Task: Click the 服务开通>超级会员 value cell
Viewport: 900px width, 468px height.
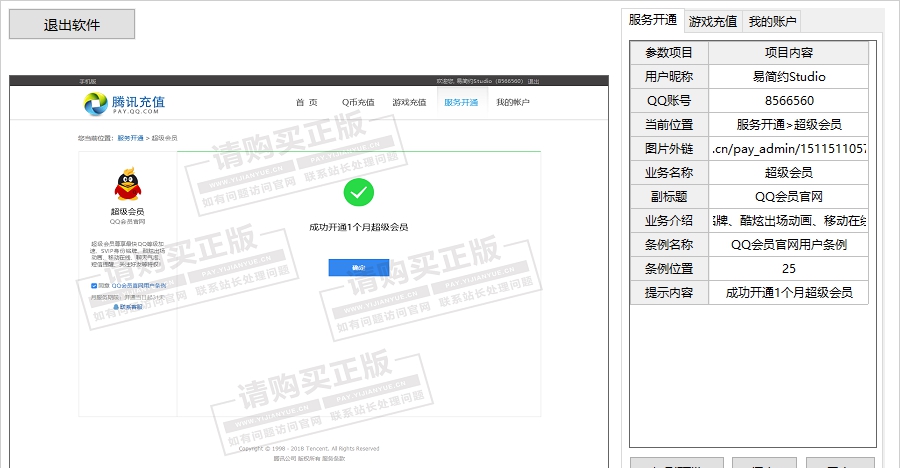Action: pos(789,125)
